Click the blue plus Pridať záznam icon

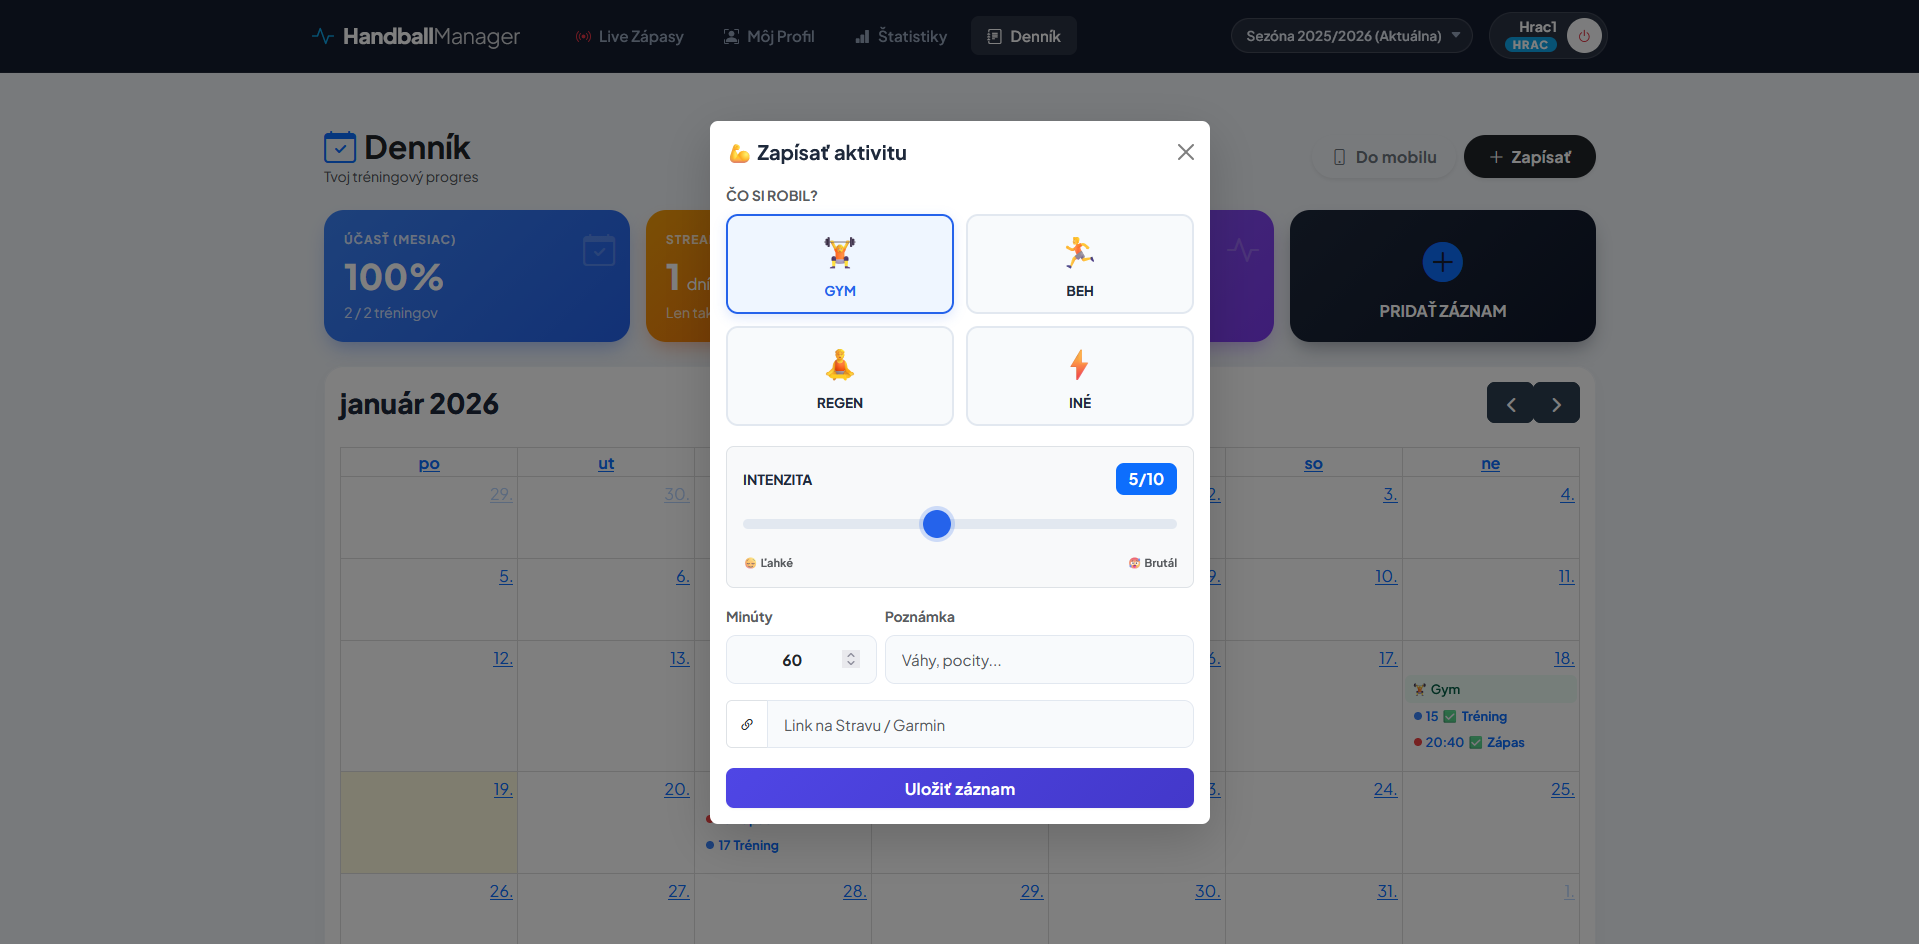pyautogui.click(x=1442, y=262)
